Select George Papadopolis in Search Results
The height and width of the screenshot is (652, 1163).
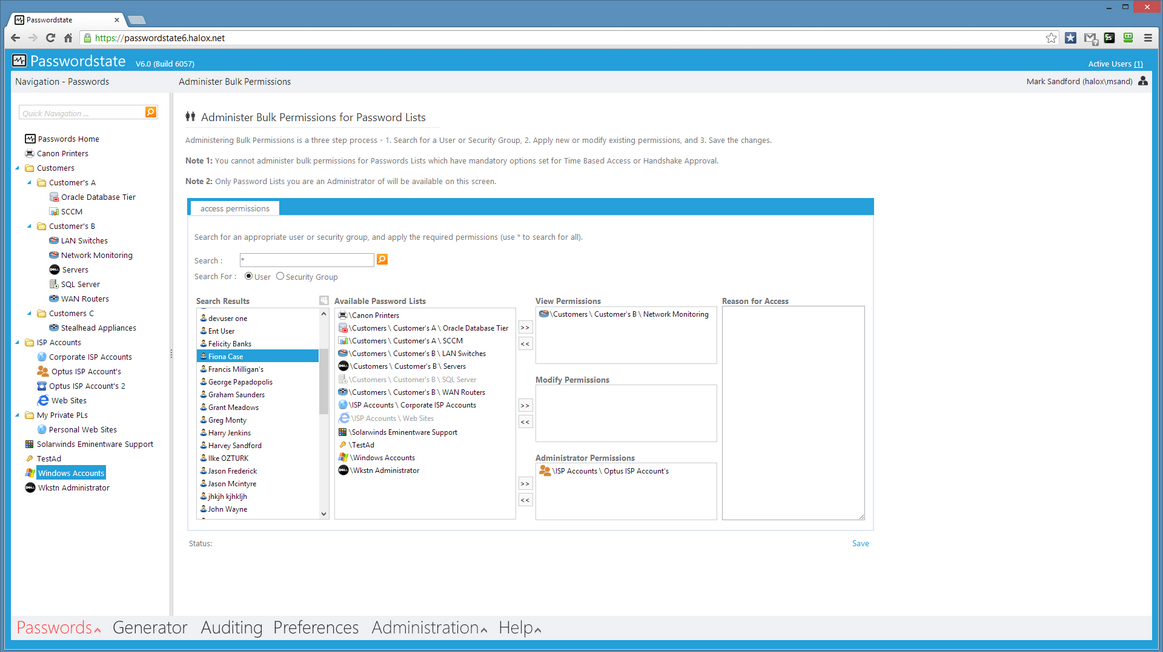click(257, 382)
